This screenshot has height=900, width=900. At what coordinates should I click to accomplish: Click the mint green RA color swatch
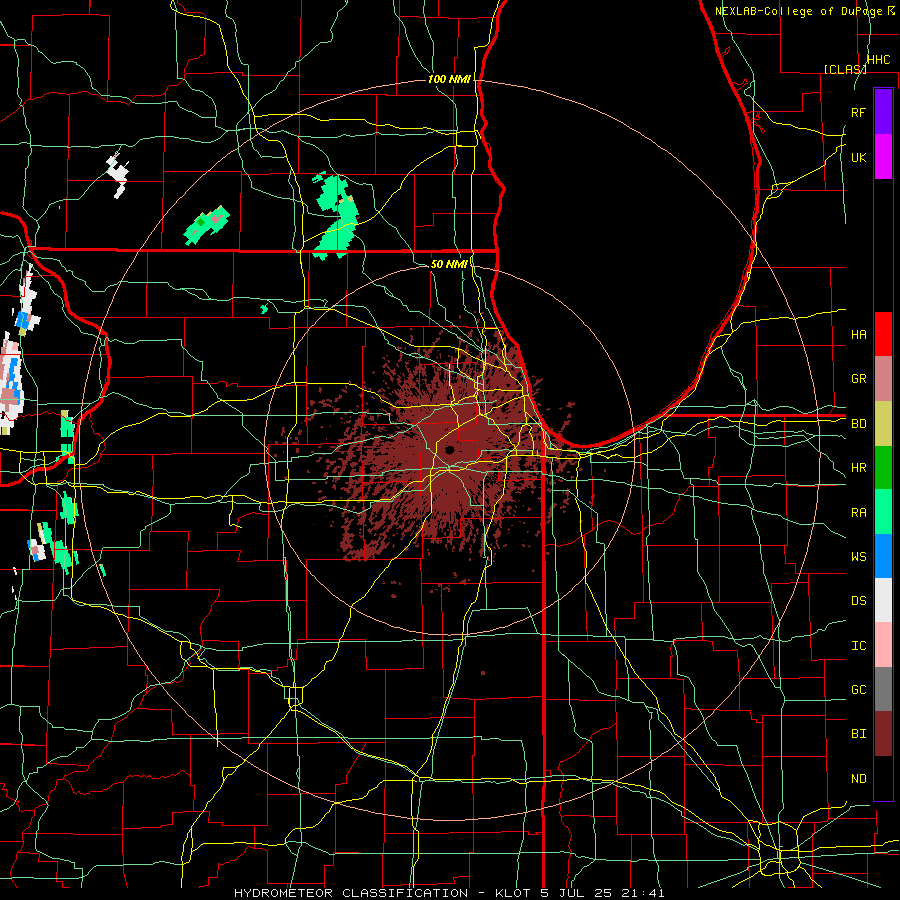tap(883, 512)
